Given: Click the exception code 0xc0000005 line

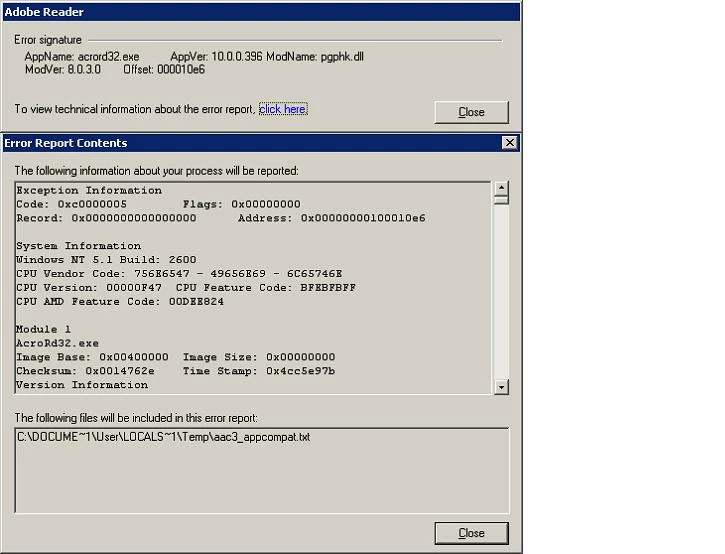Looking at the screenshot, I should [x=158, y=204].
